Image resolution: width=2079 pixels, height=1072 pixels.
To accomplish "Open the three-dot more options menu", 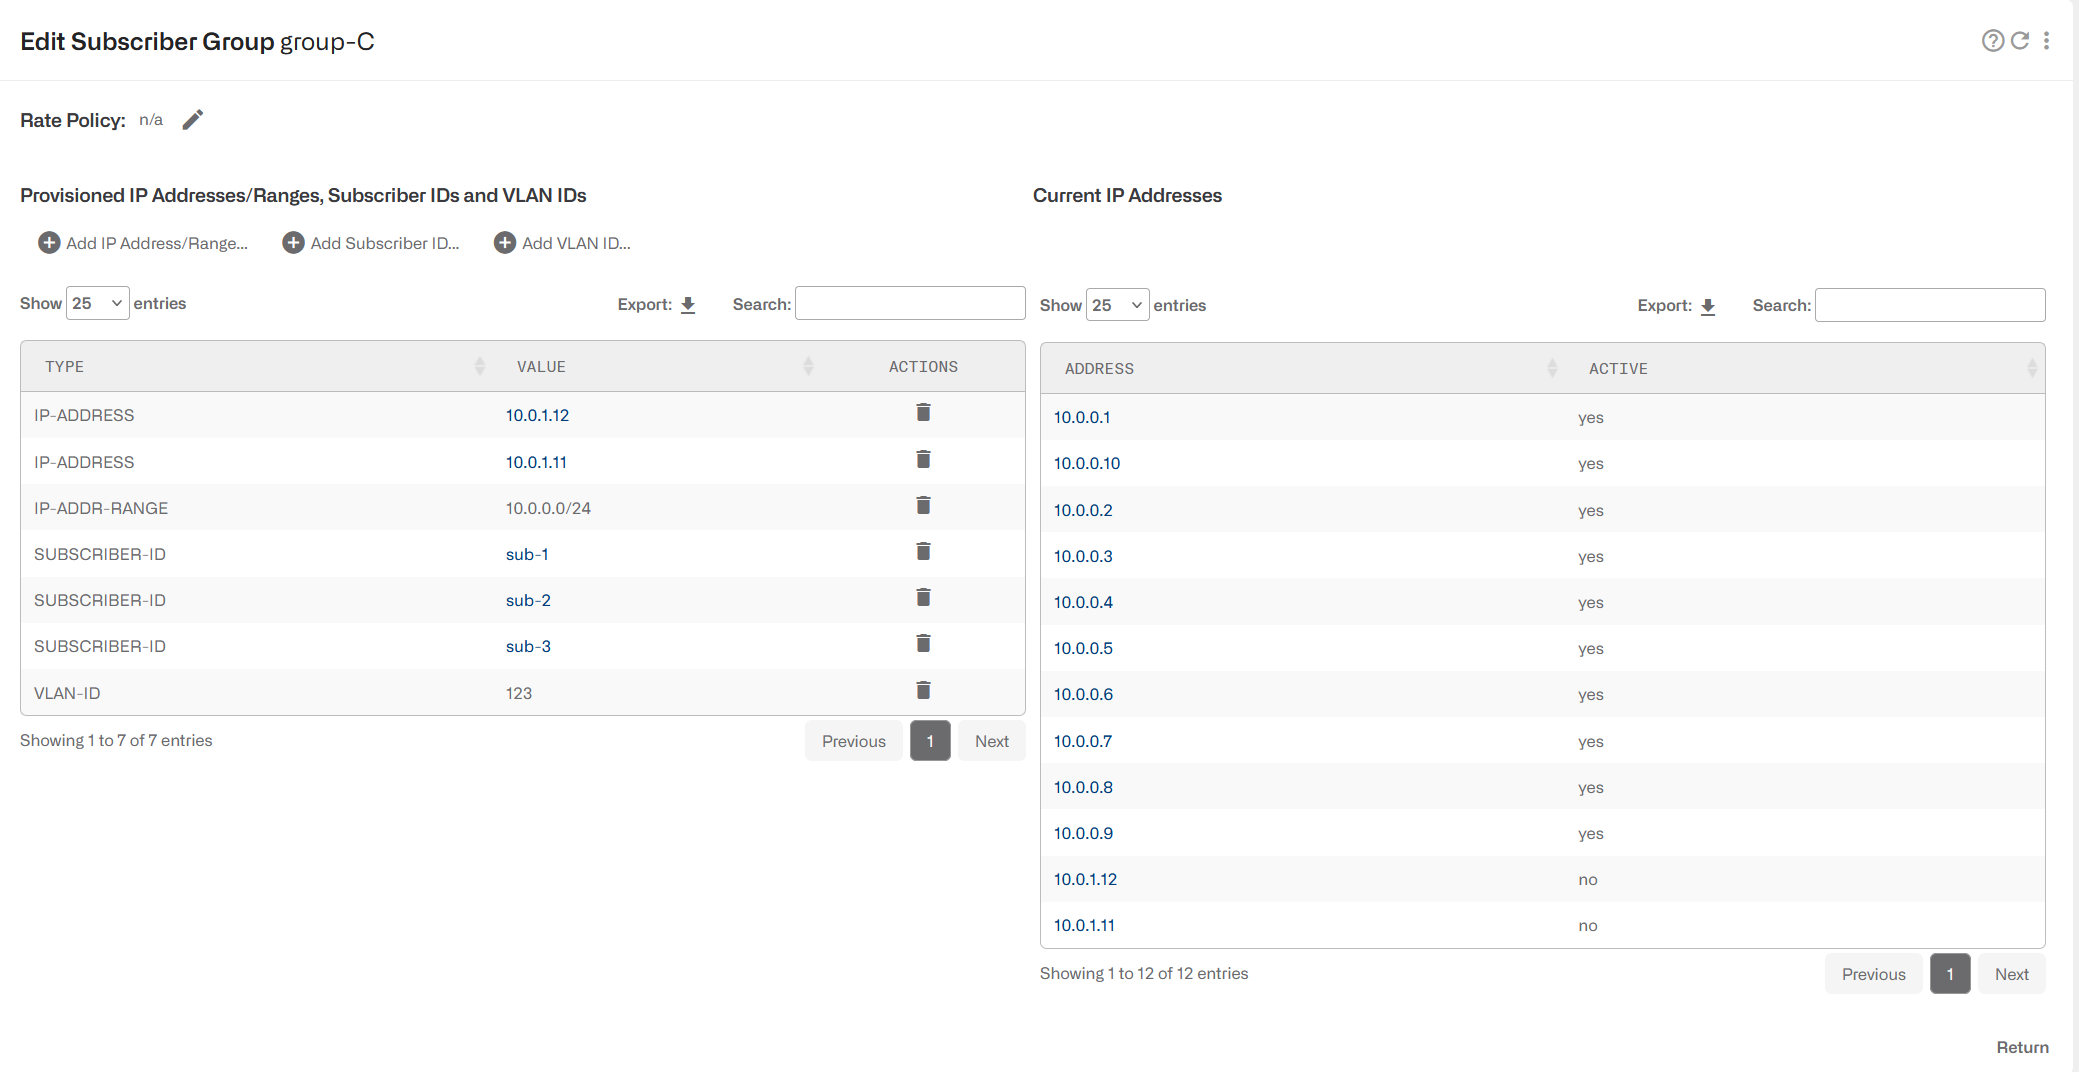I will [x=2046, y=41].
